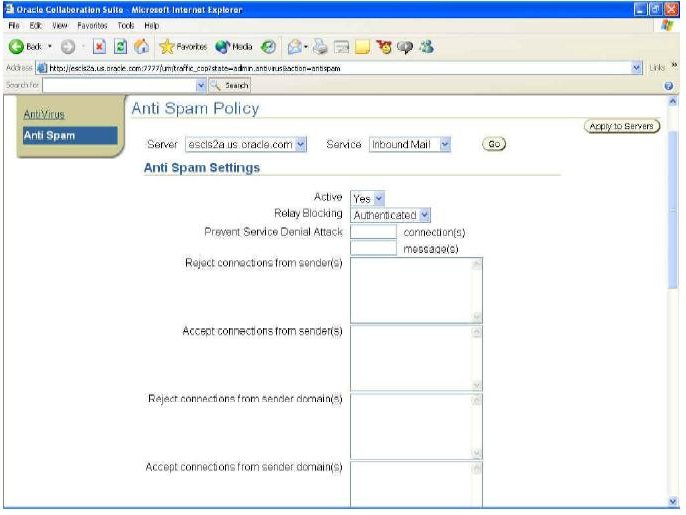
Task: Click the Stop loading icon
Action: tap(99, 47)
